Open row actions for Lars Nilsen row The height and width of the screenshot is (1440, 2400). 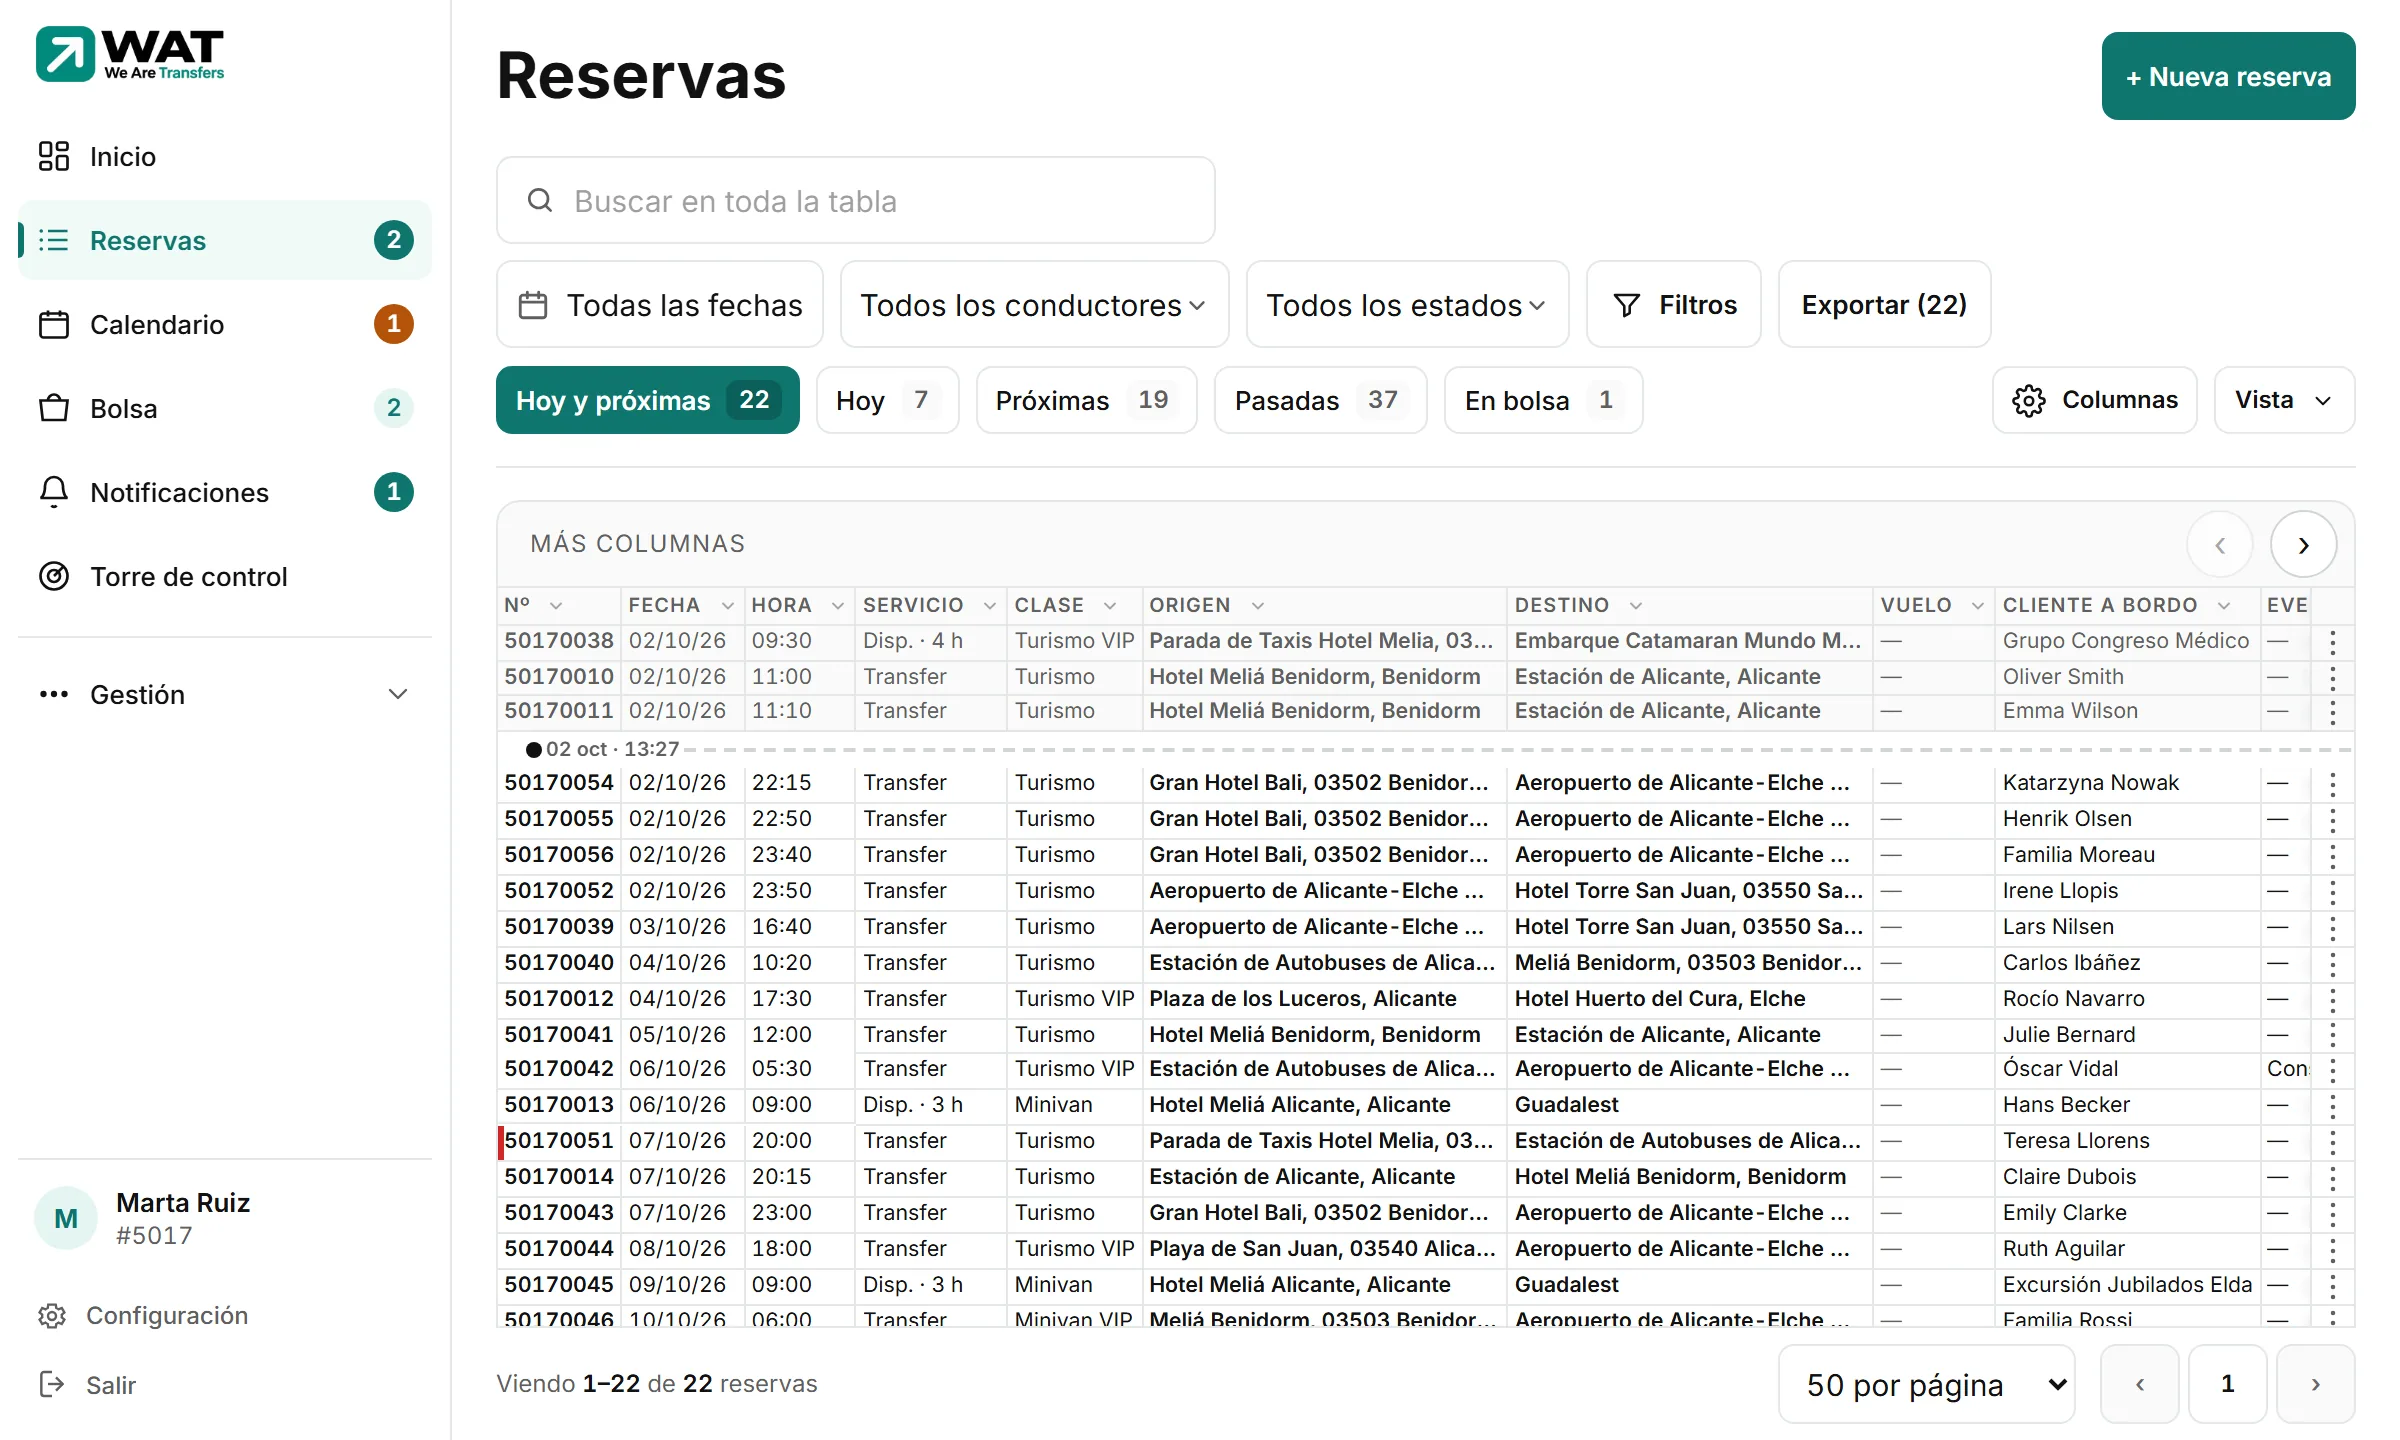(2333, 928)
